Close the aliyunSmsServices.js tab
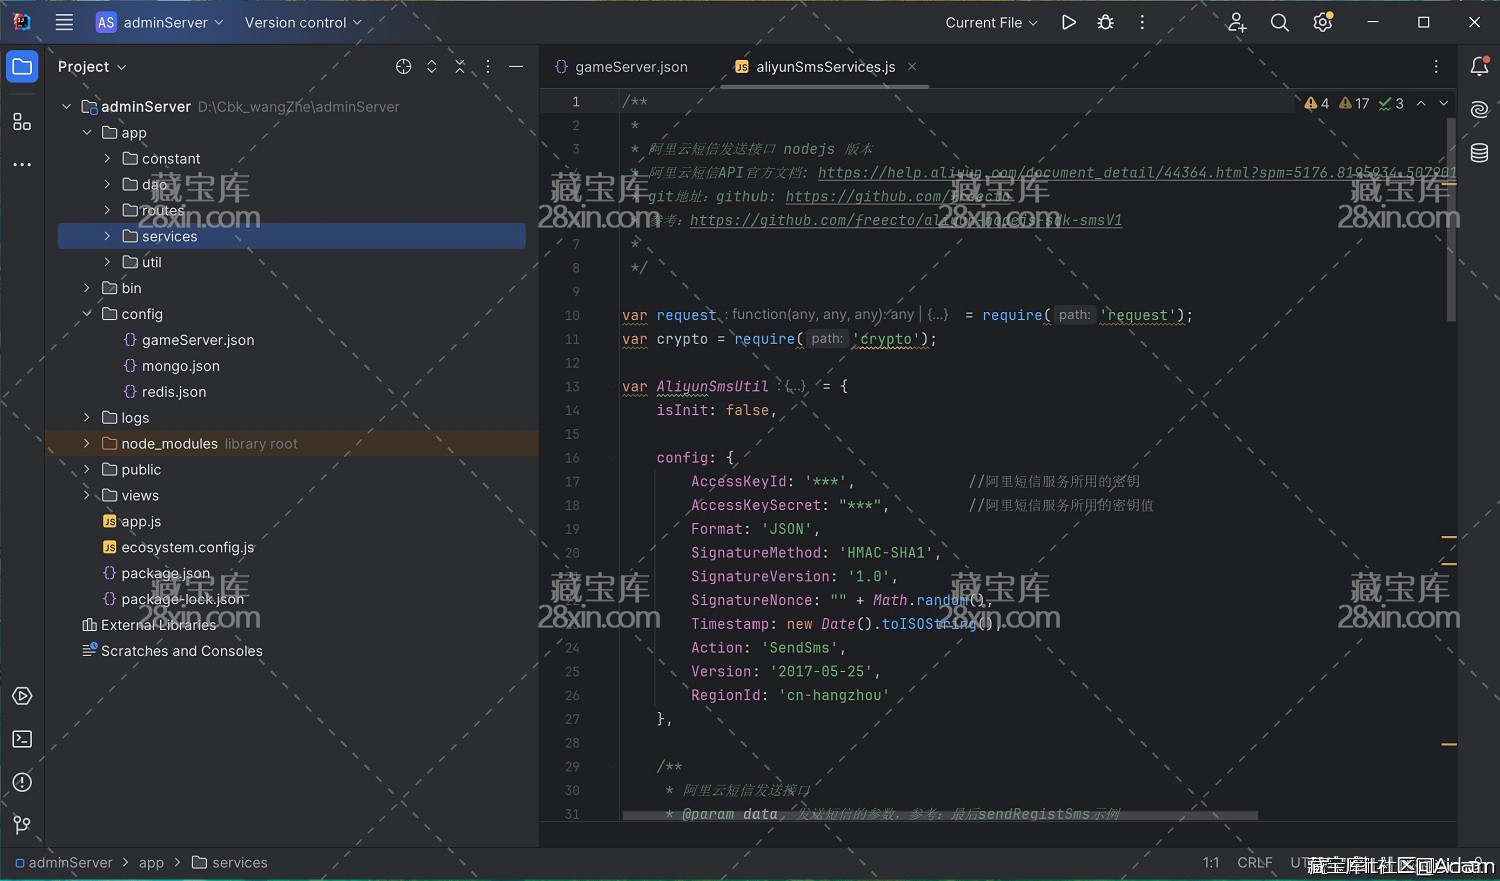 click(911, 67)
